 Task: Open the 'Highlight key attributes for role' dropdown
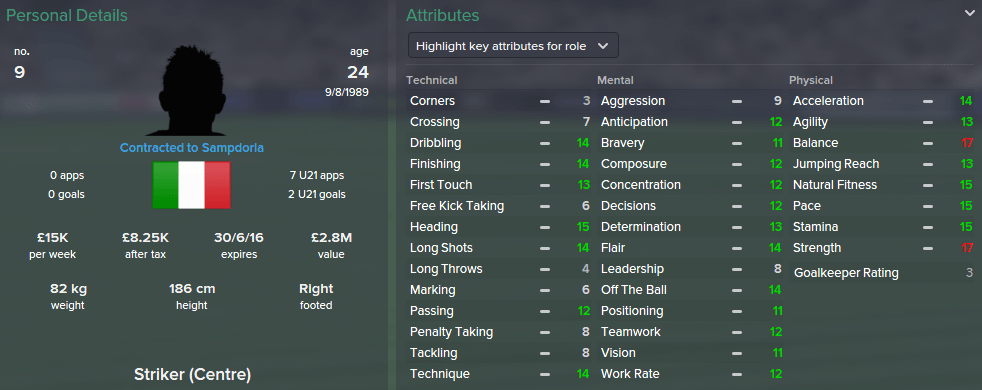[513, 46]
